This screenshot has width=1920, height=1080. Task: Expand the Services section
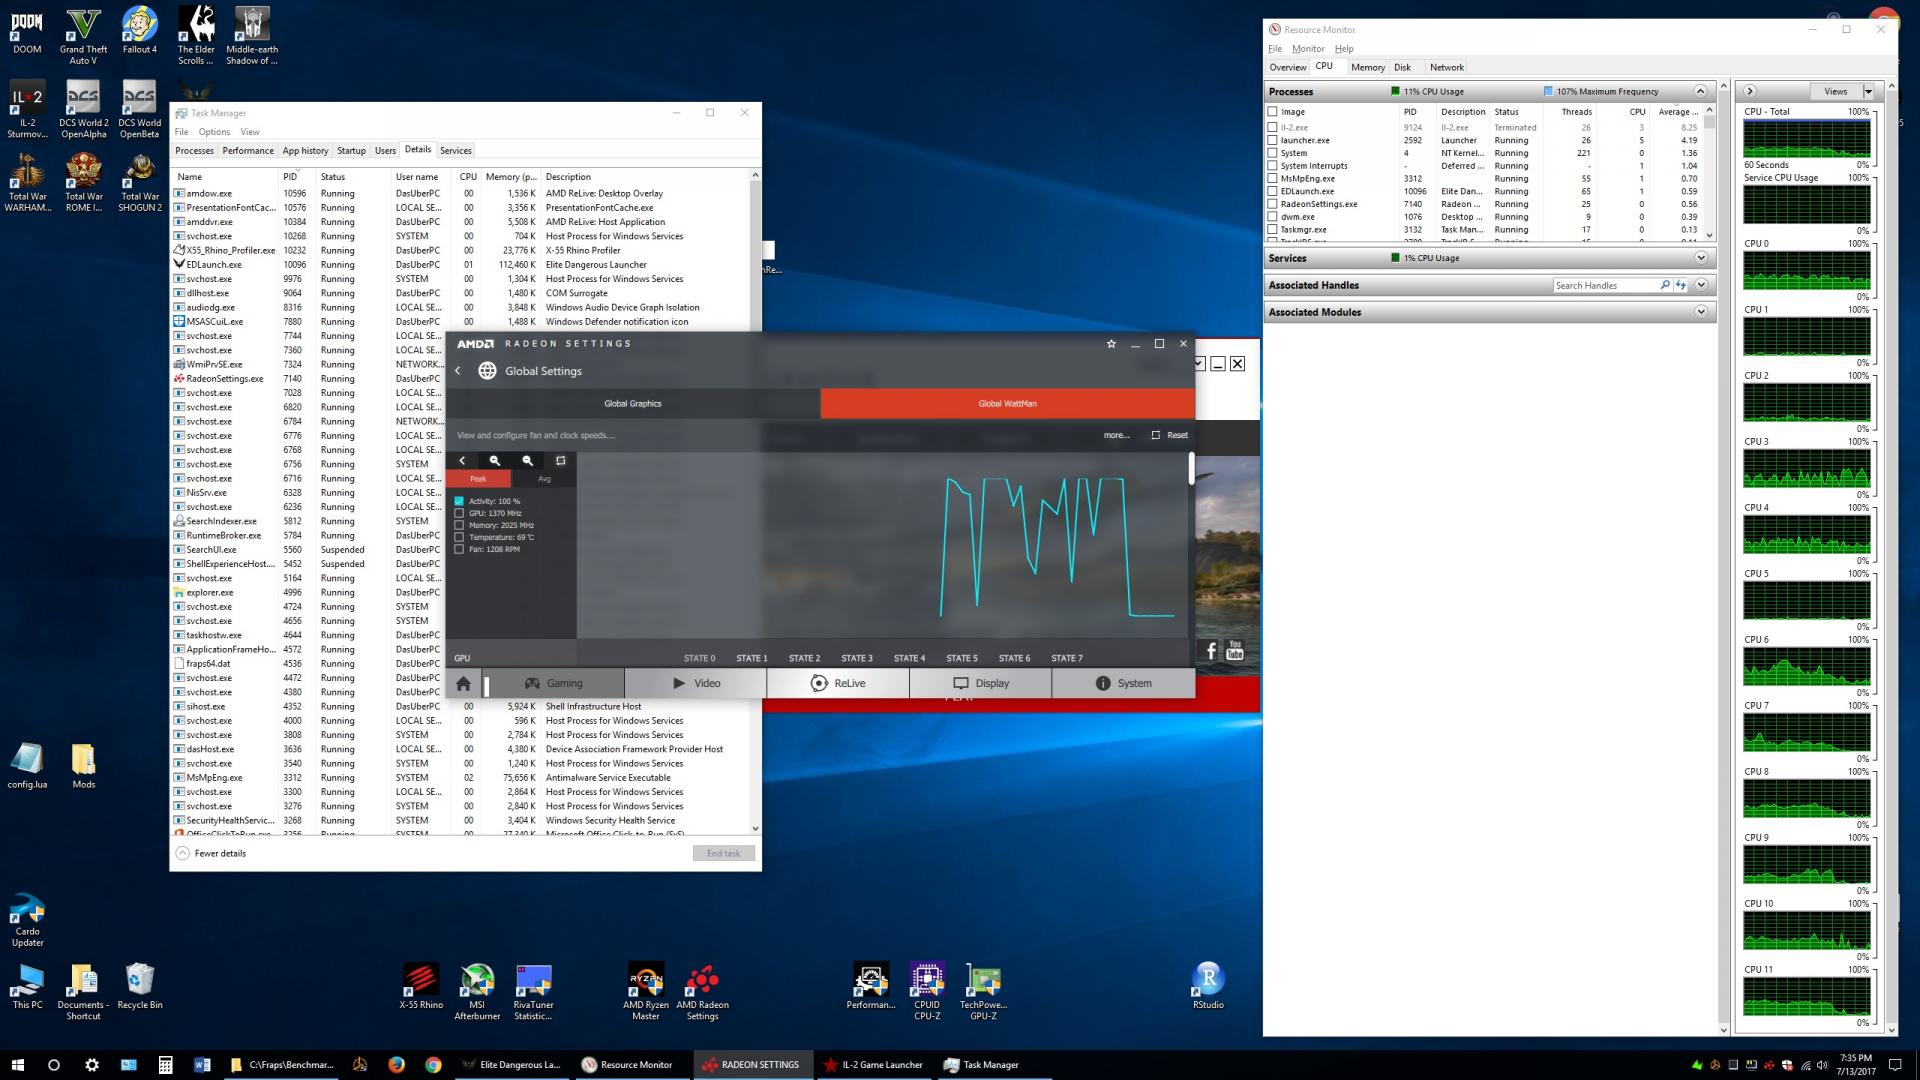1700,258
